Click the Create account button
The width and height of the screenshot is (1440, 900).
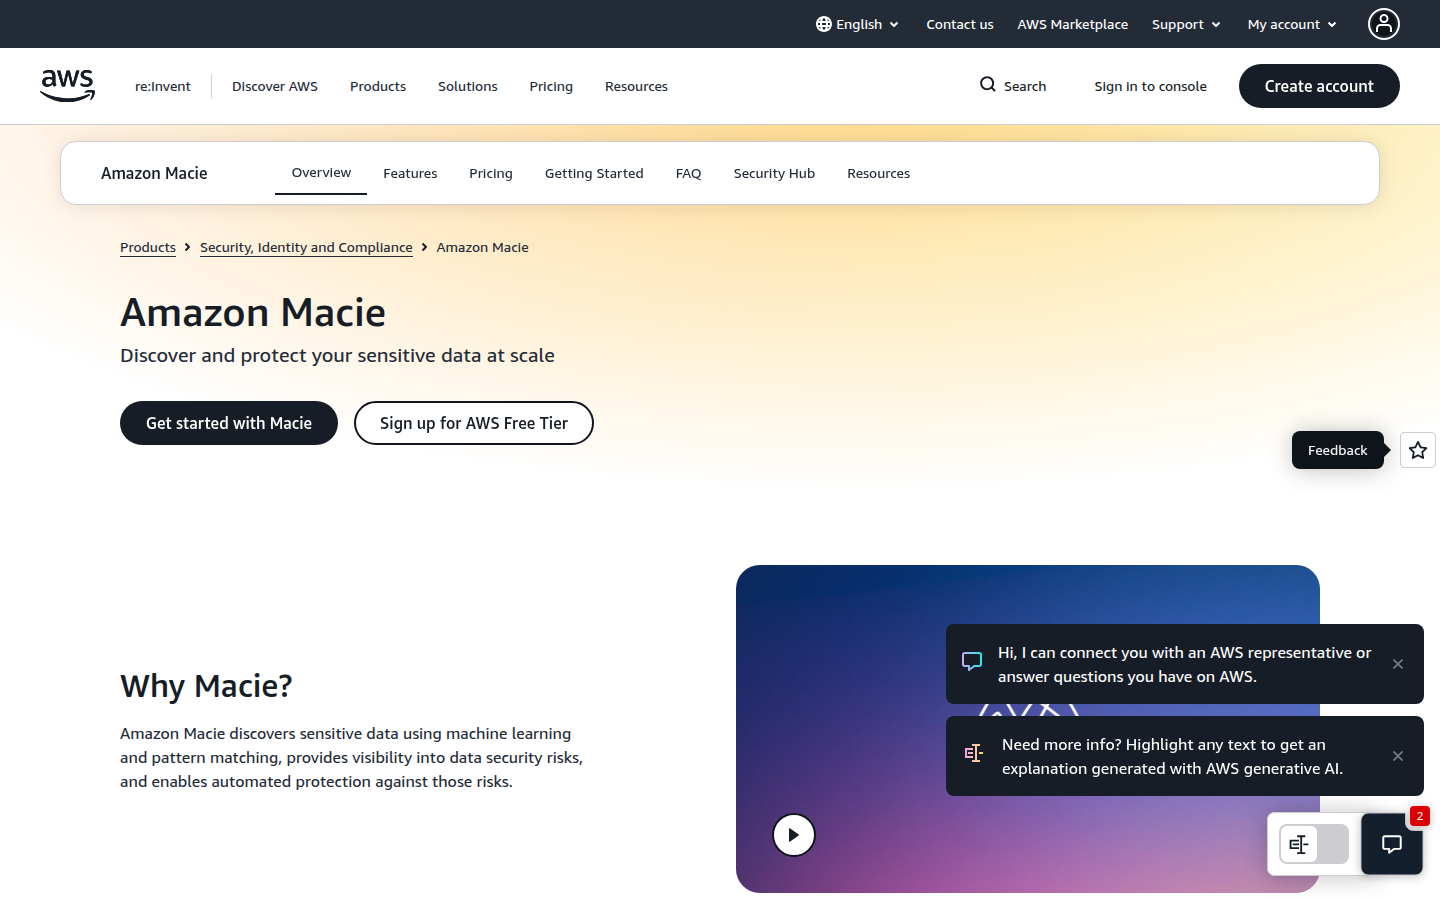[x=1319, y=86]
